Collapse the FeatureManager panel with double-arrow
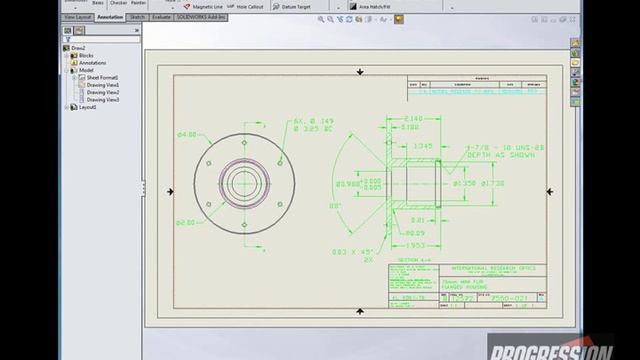The width and height of the screenshot is (640, 360). (137, 30)
